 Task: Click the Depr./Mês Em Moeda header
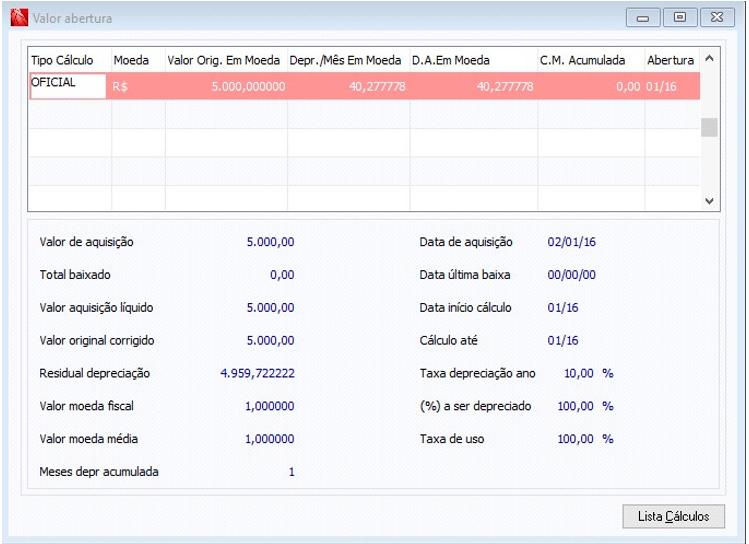click(345, 60)
